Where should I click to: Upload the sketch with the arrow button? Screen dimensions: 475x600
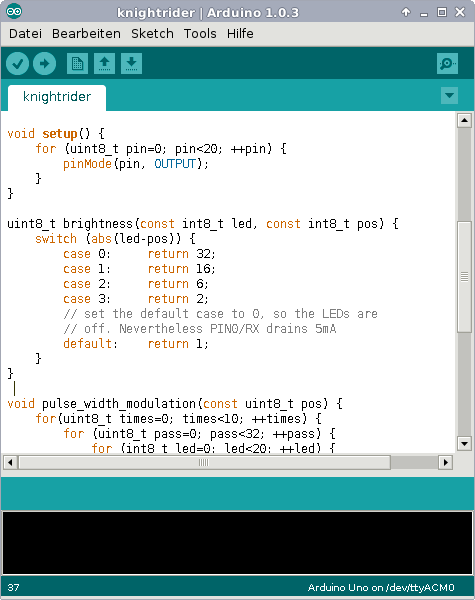(x=44, y=64)
